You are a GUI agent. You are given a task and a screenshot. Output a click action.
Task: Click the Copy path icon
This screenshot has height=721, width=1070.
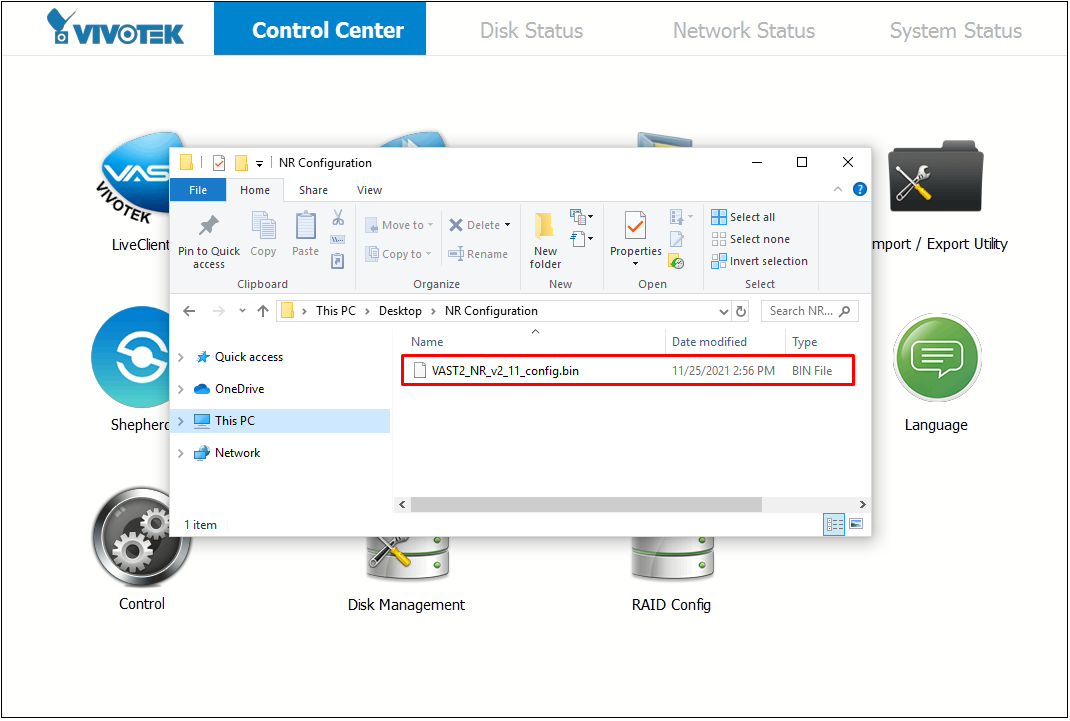click(338, 239)
